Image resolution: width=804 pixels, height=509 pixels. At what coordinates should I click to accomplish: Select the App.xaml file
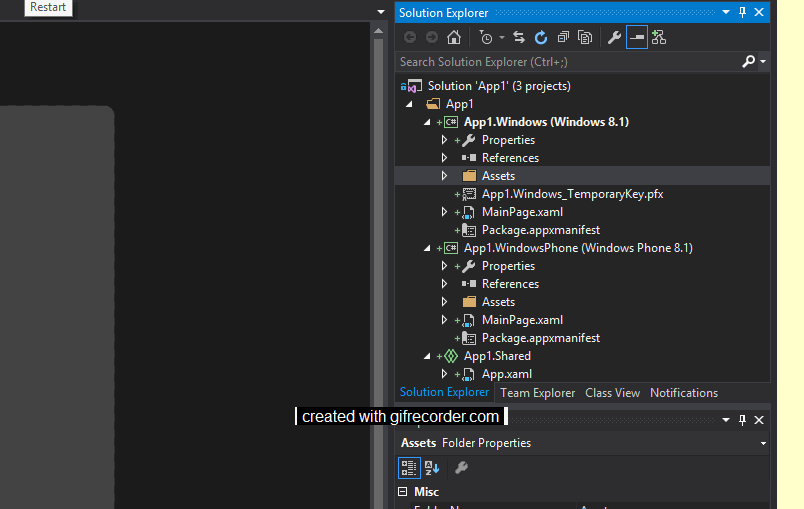507,374
